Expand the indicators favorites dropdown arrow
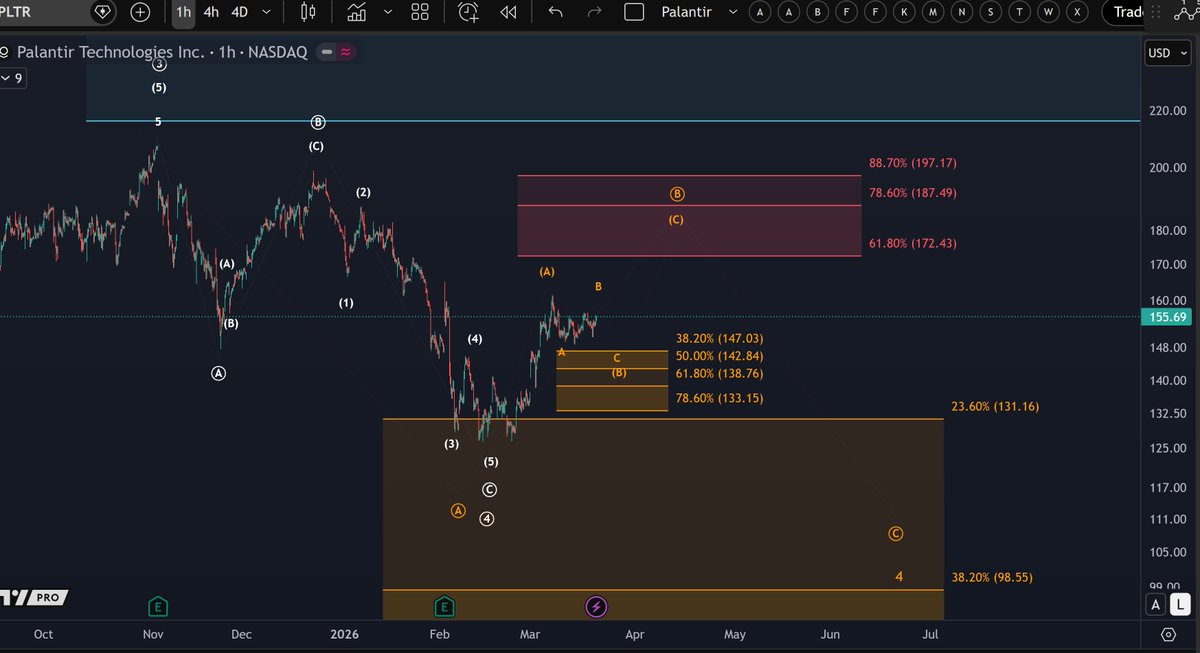Viewport: 1200px width, 653px height. click(388, 12)
